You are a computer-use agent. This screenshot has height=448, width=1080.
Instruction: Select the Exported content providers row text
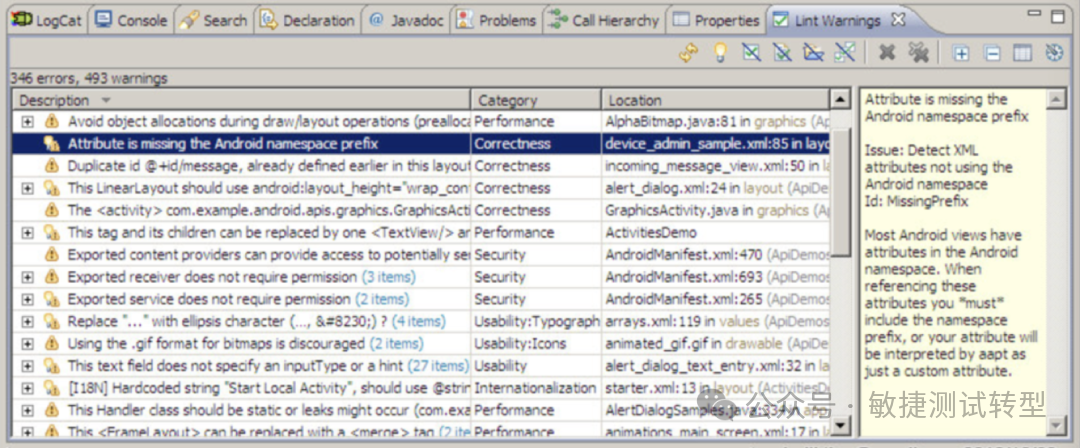269,254
